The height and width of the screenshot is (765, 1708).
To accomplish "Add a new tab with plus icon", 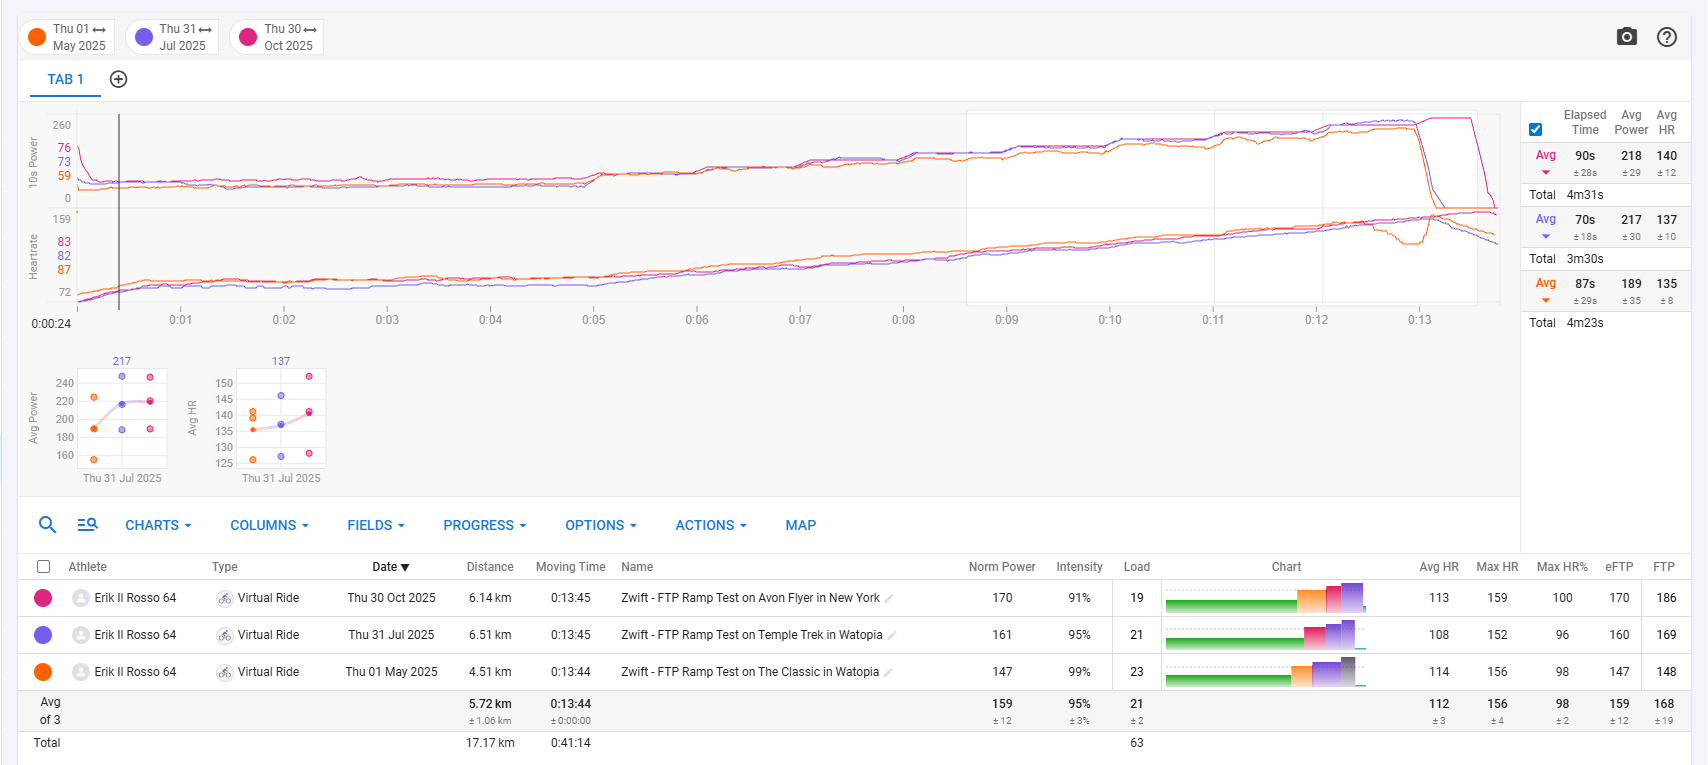I will 118,79.
